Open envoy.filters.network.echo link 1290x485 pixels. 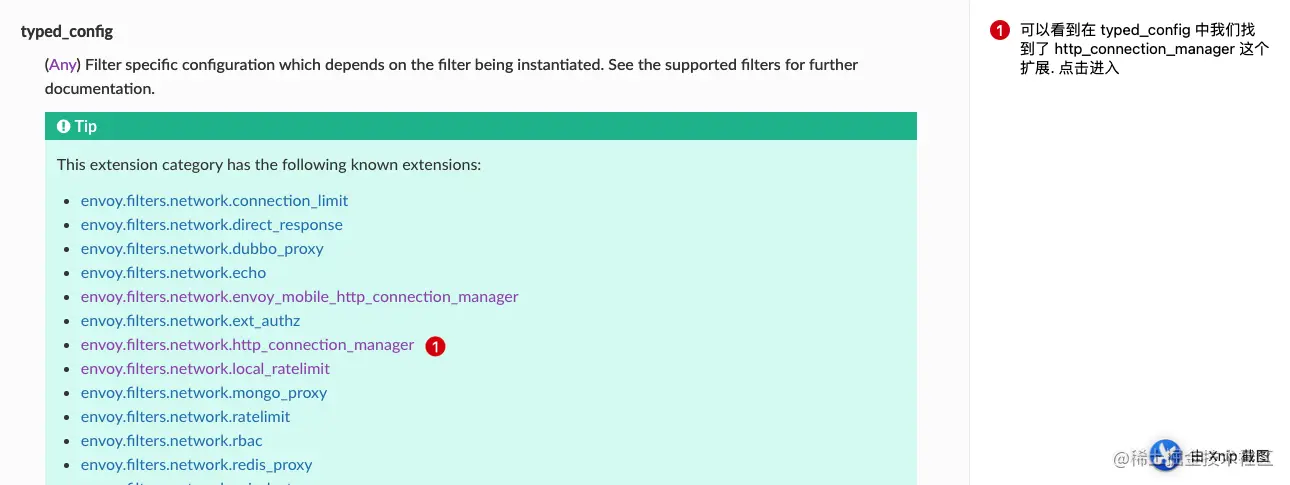[174, 272]
